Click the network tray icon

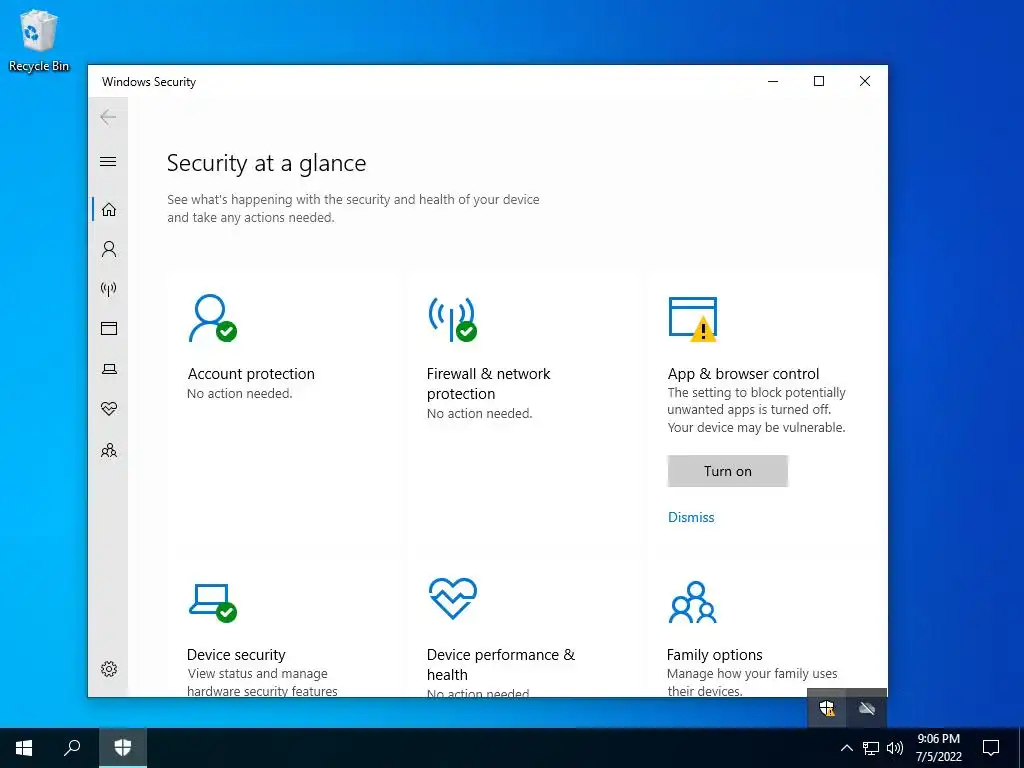coord(871,748)
